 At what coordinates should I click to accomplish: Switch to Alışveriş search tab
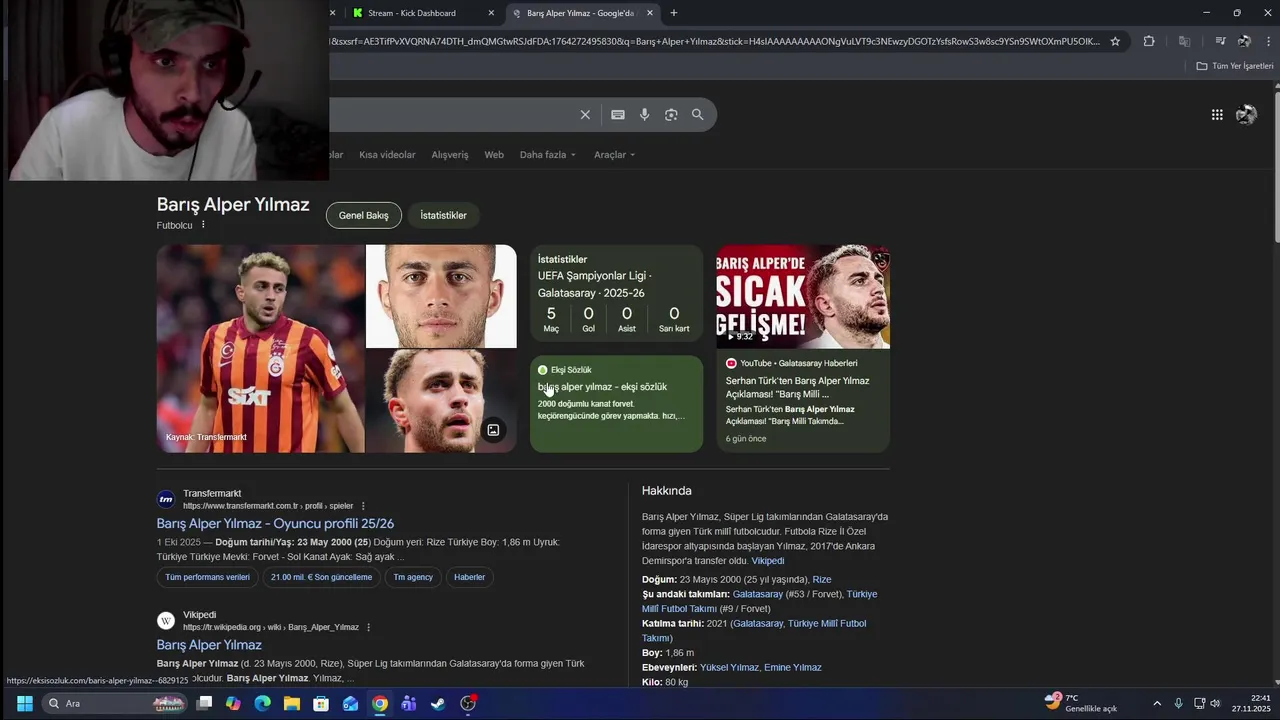pyautogui.click(x=450, y=155)
